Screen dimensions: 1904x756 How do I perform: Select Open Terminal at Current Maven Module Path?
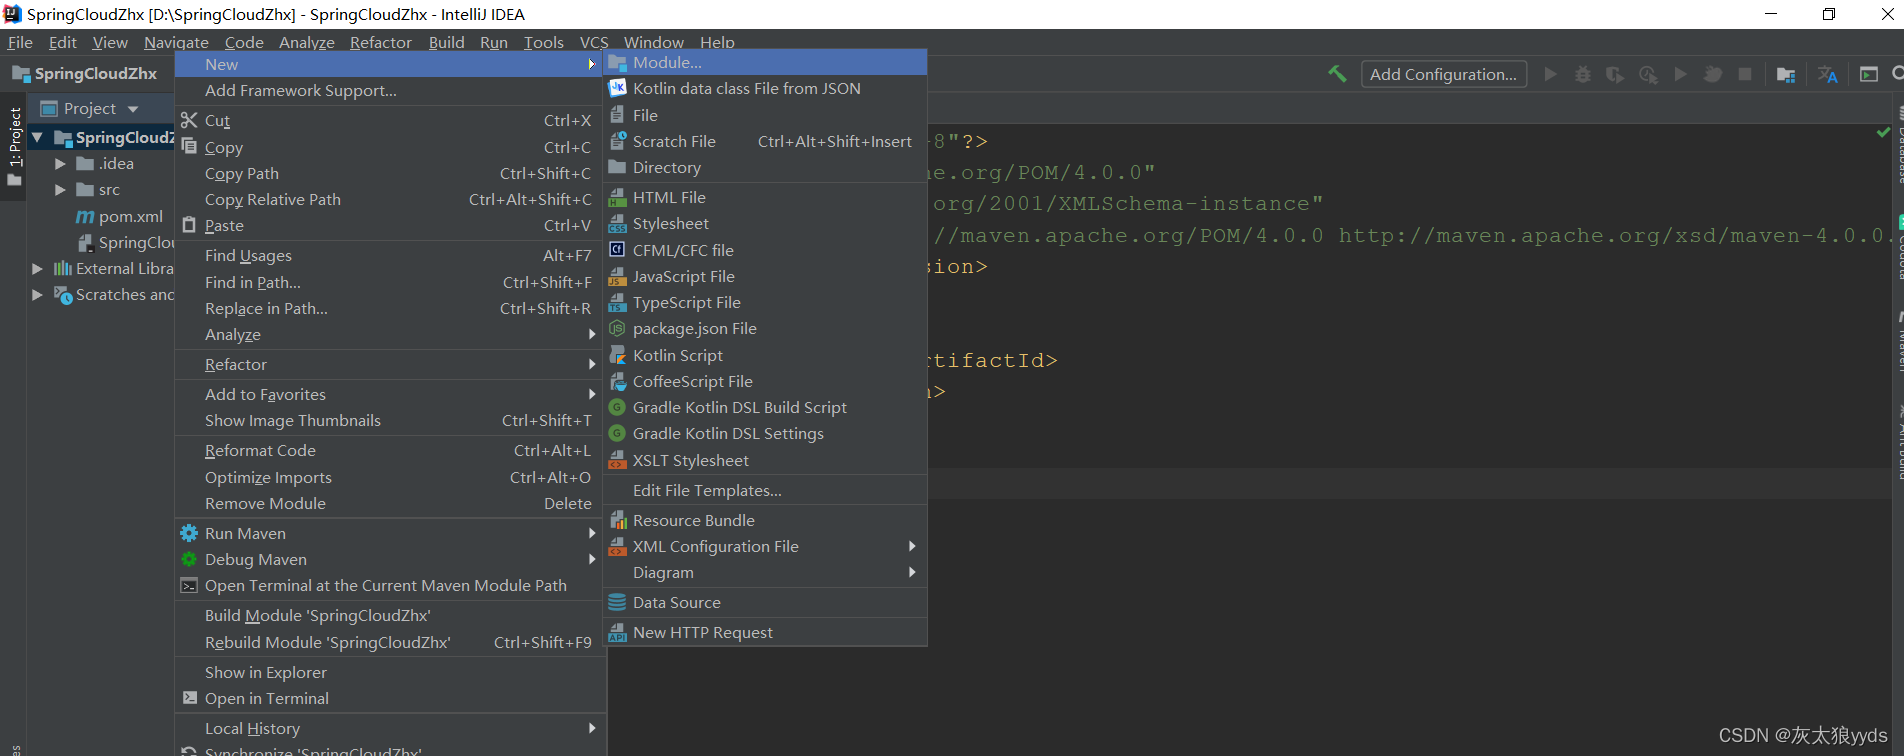tap(390, 585)
